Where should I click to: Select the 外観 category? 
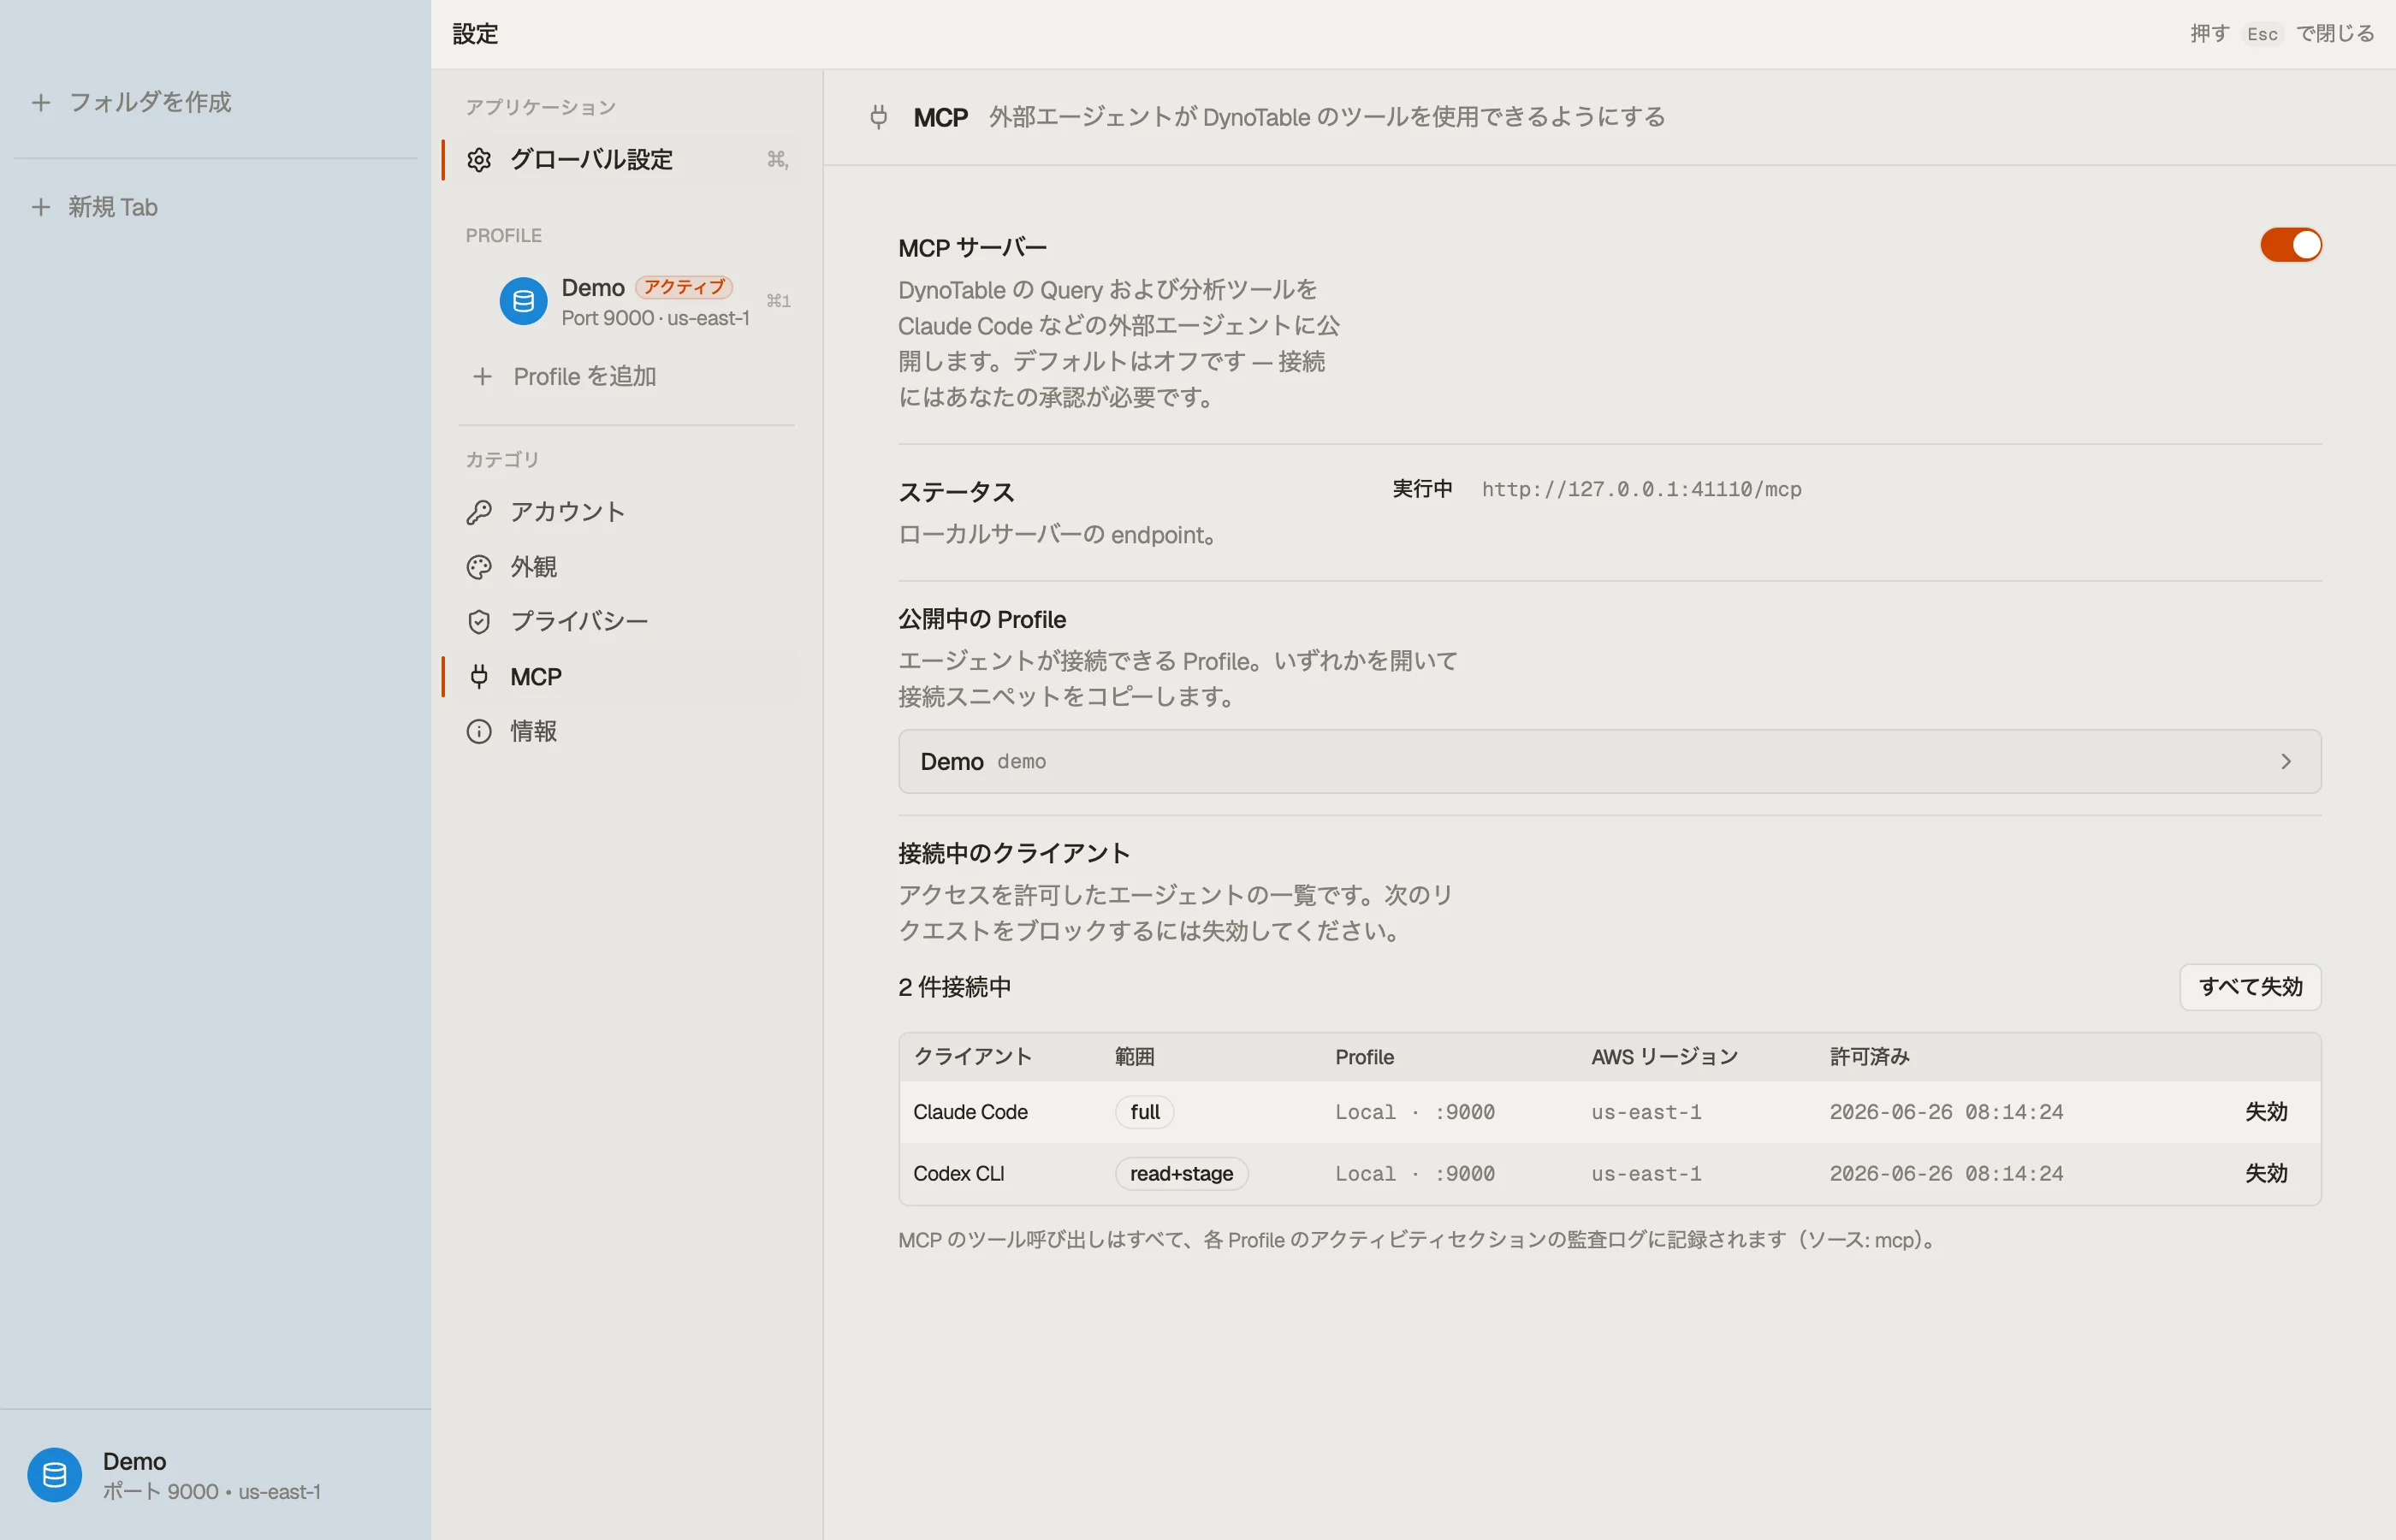[x=622, y=567]
